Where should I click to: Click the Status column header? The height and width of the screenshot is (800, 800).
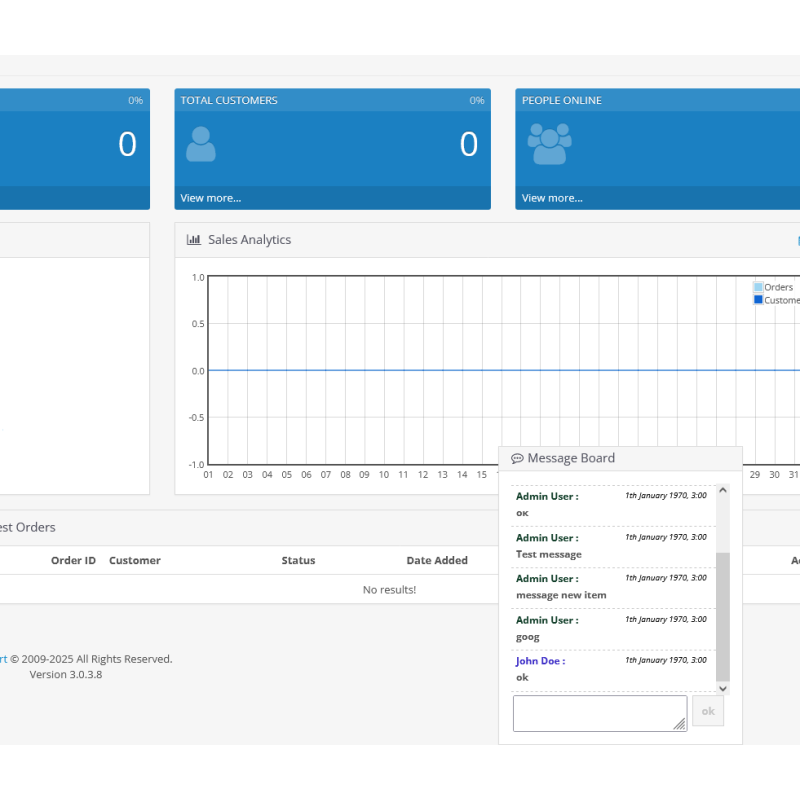pos(298,561)
